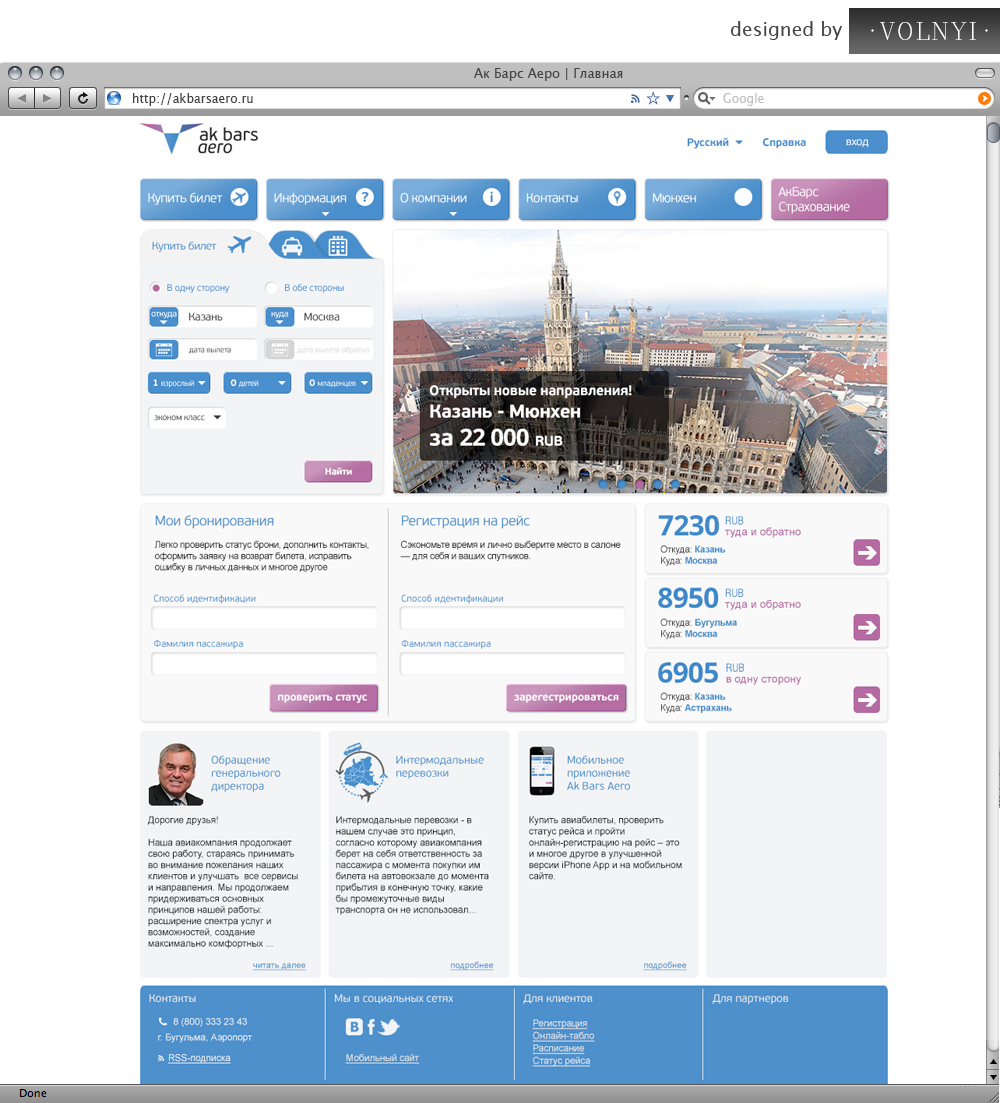Open the Русский language dropdown
1000x1103 pixels.
click(714, 142)
